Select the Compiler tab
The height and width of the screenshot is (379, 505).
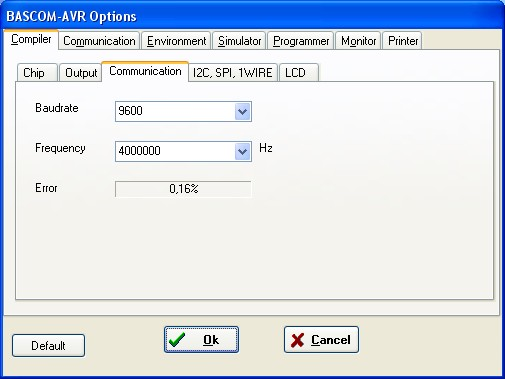pyautogui.click(x=31, y=39)
